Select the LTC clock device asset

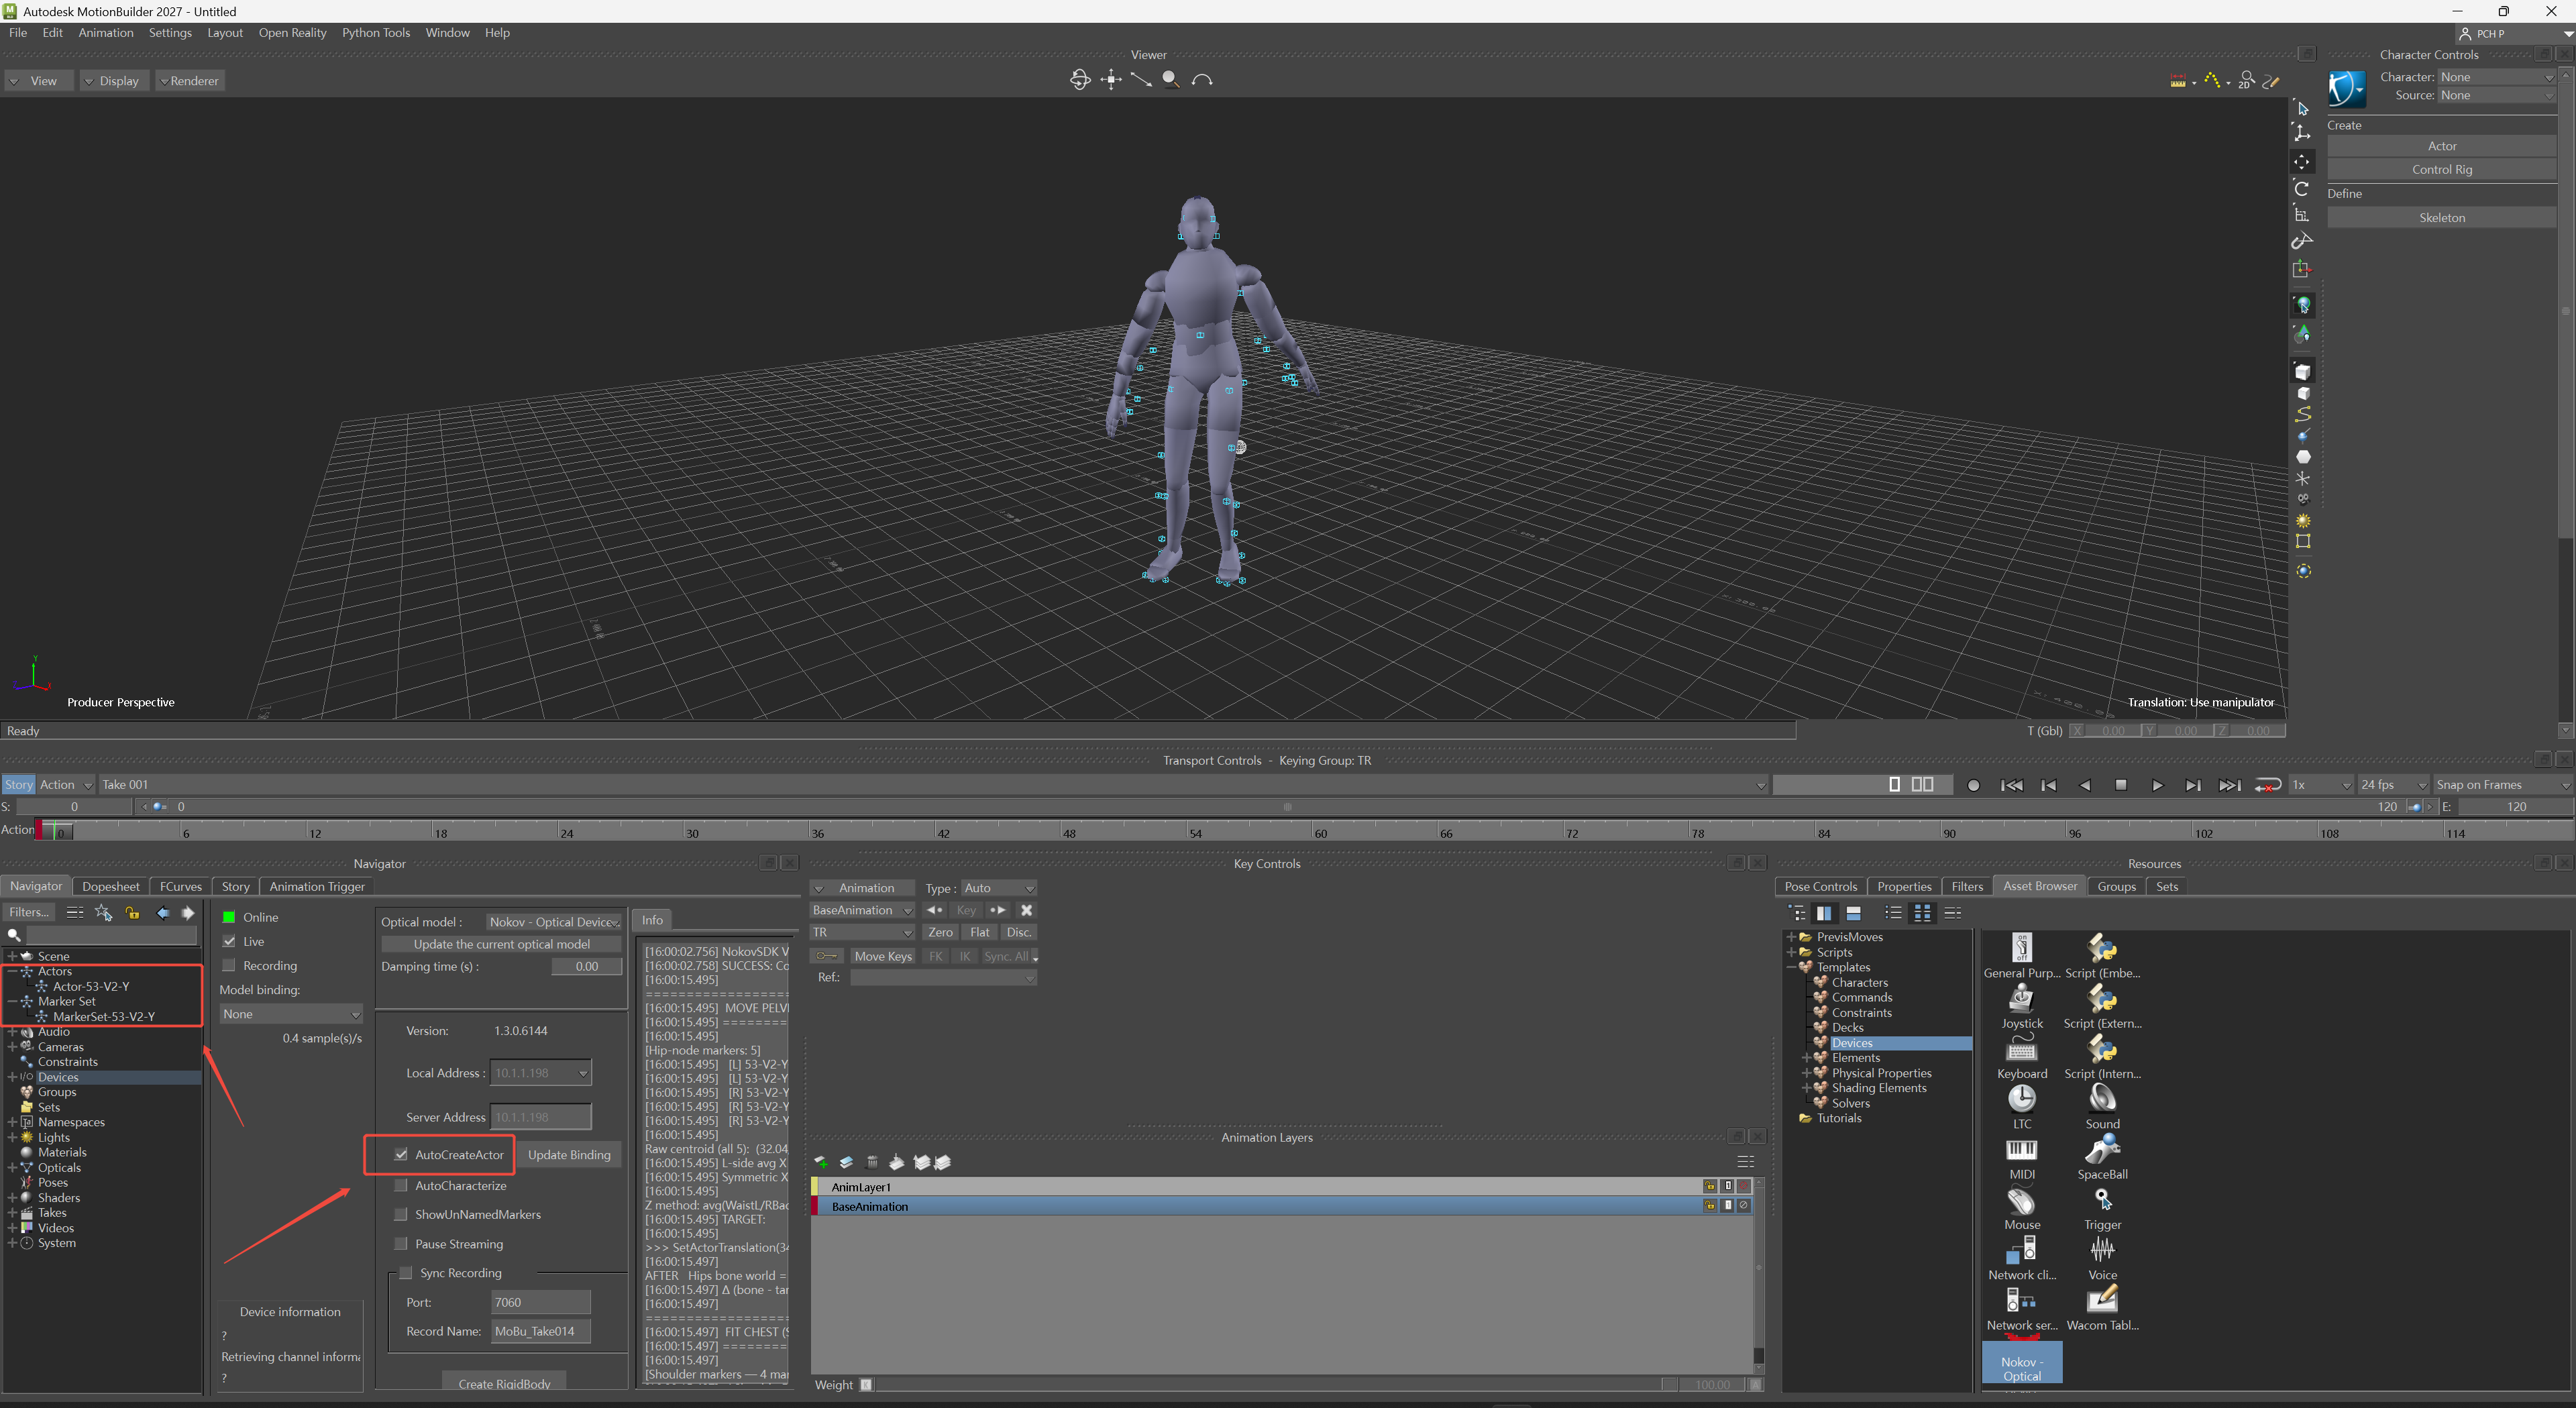(x=2021, y=1107)
